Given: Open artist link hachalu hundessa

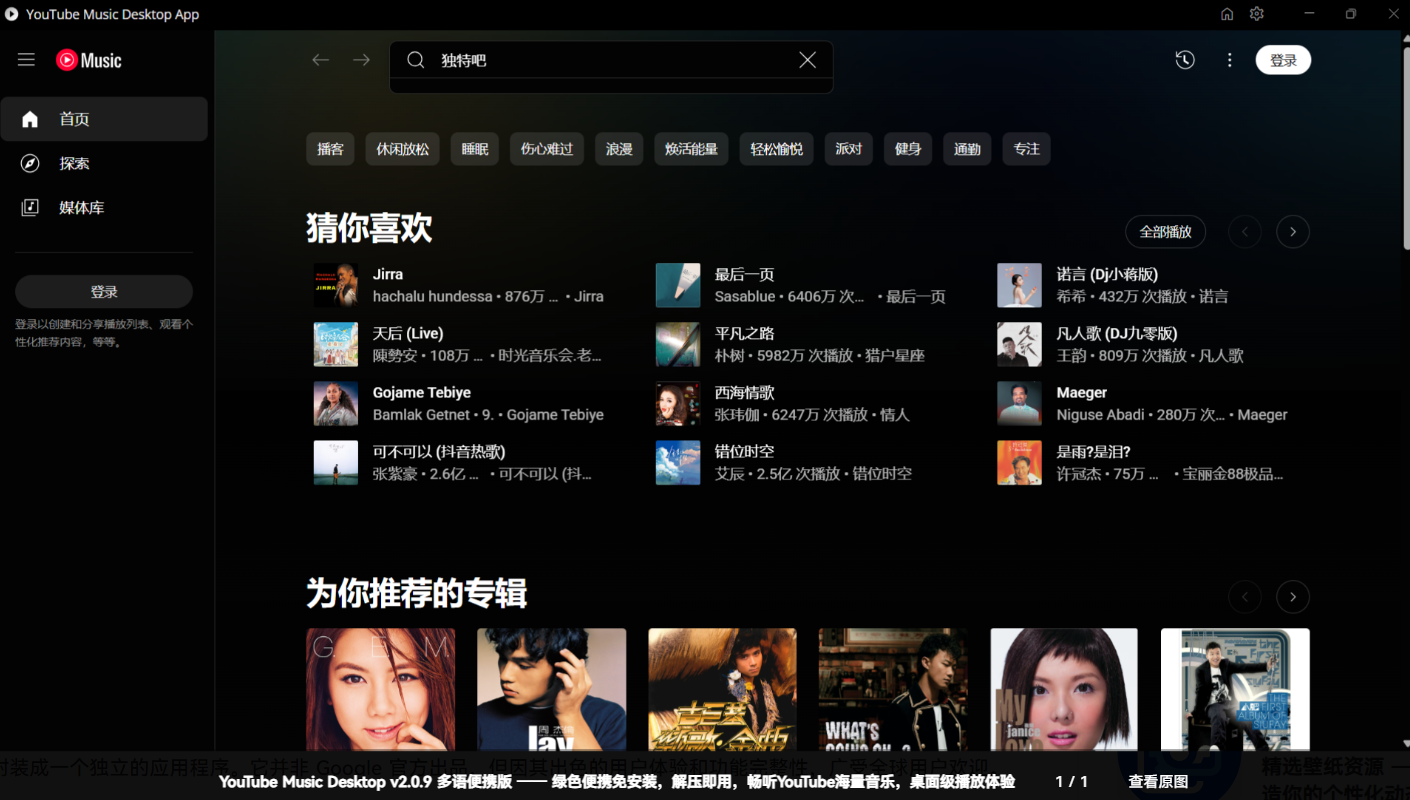Looking at the screenshot, I should pyautogui.click(x=432, y=297).
